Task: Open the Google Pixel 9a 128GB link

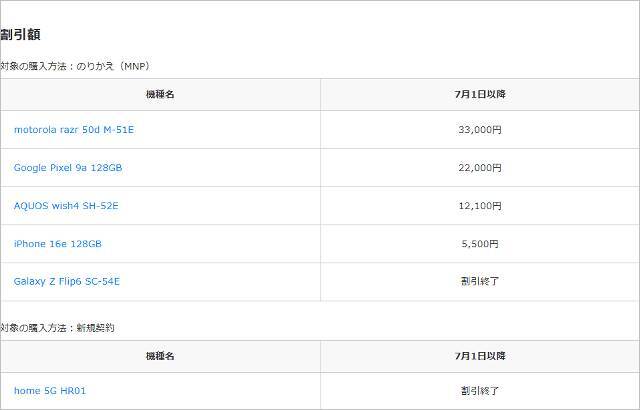Action: pyautogui.click(x=68, y=168)
